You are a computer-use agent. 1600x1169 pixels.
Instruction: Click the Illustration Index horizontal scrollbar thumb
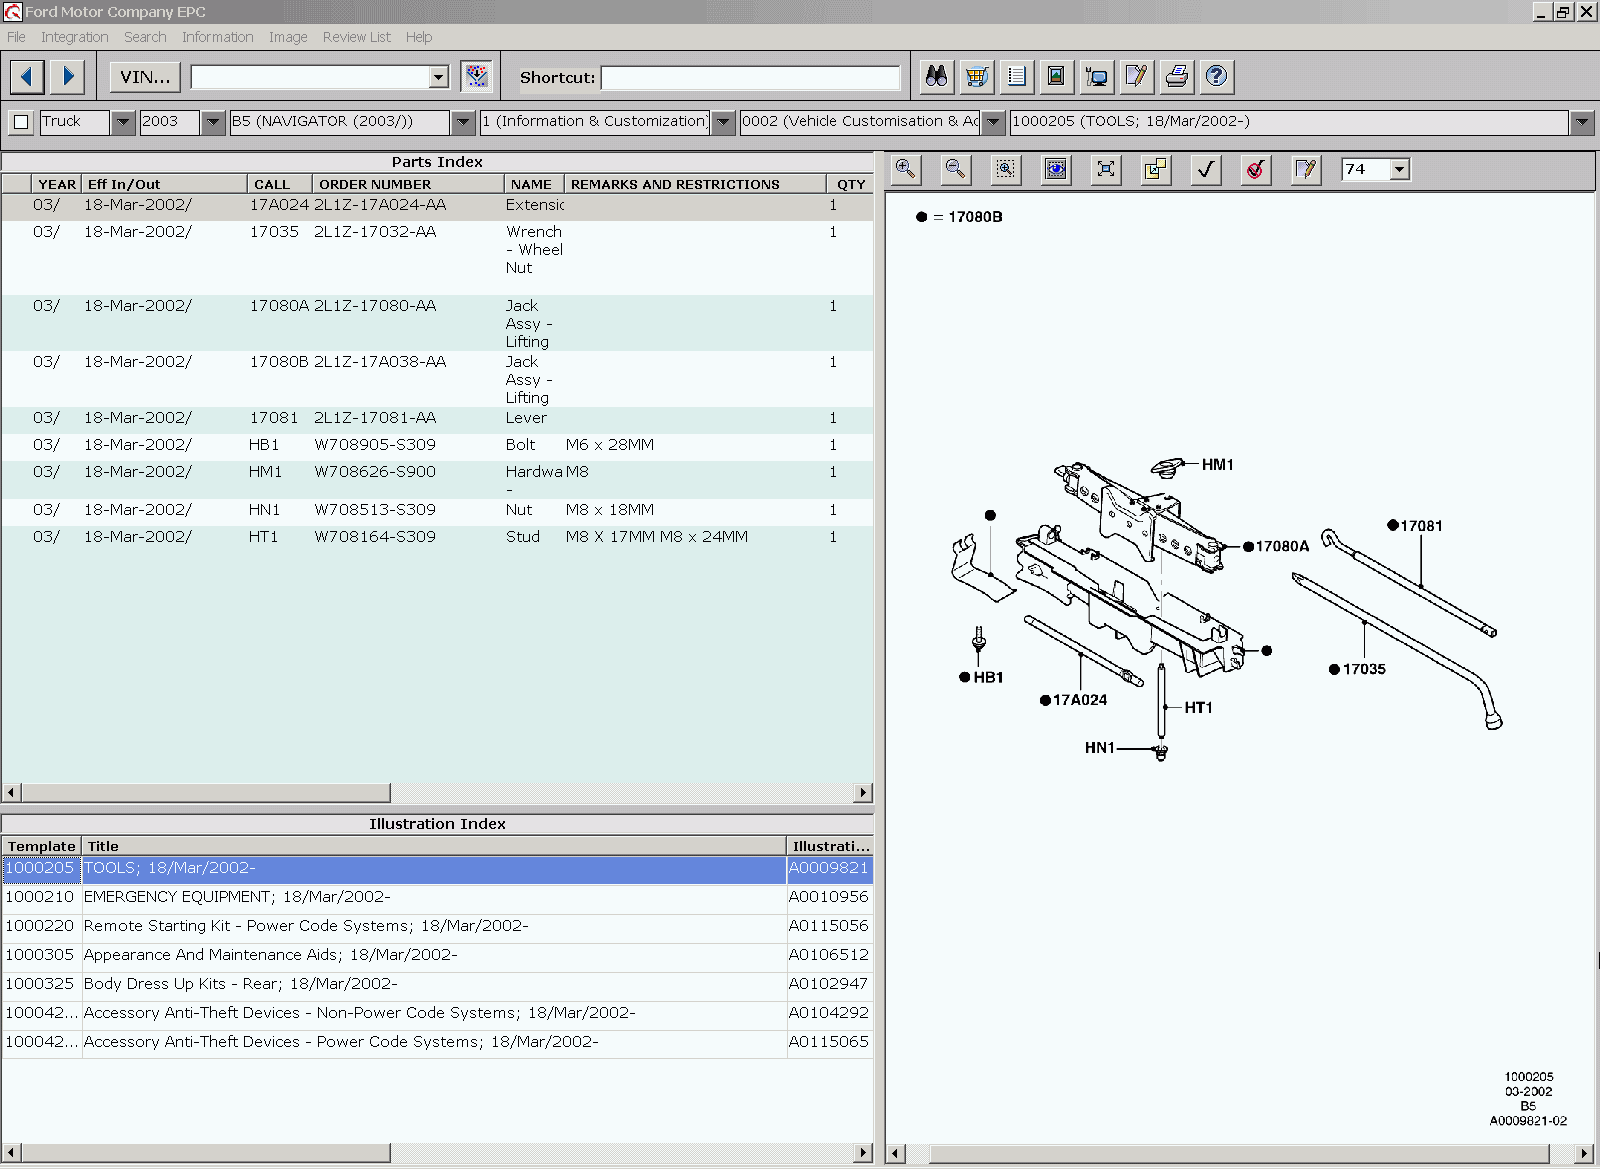[205, 1153]
